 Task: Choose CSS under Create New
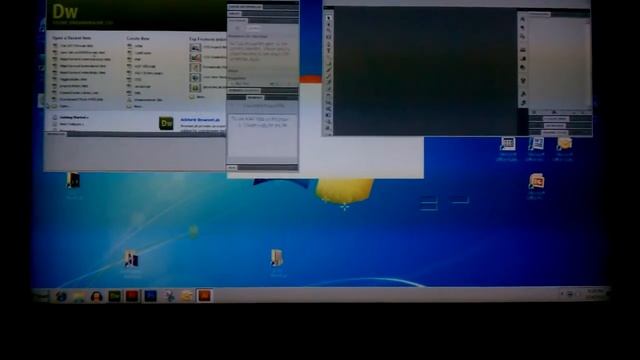(x=134, y=80)
